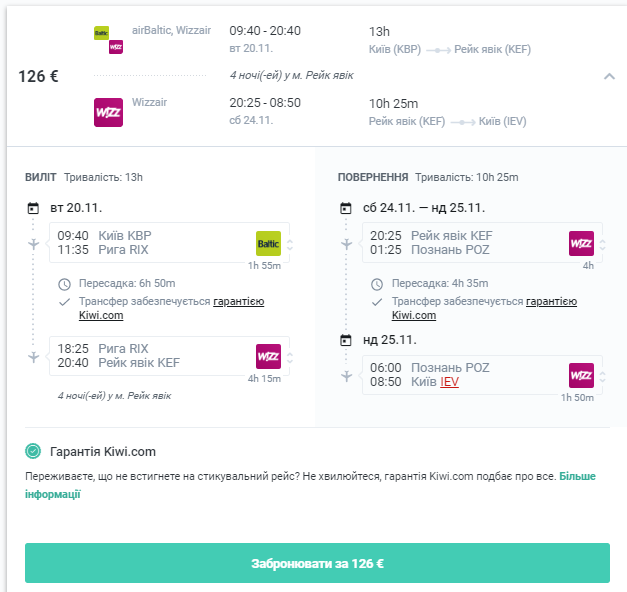Expand the Рига RIX to Рейк'явік KEF segment
The image size is (627, 592).
point(290,356)
